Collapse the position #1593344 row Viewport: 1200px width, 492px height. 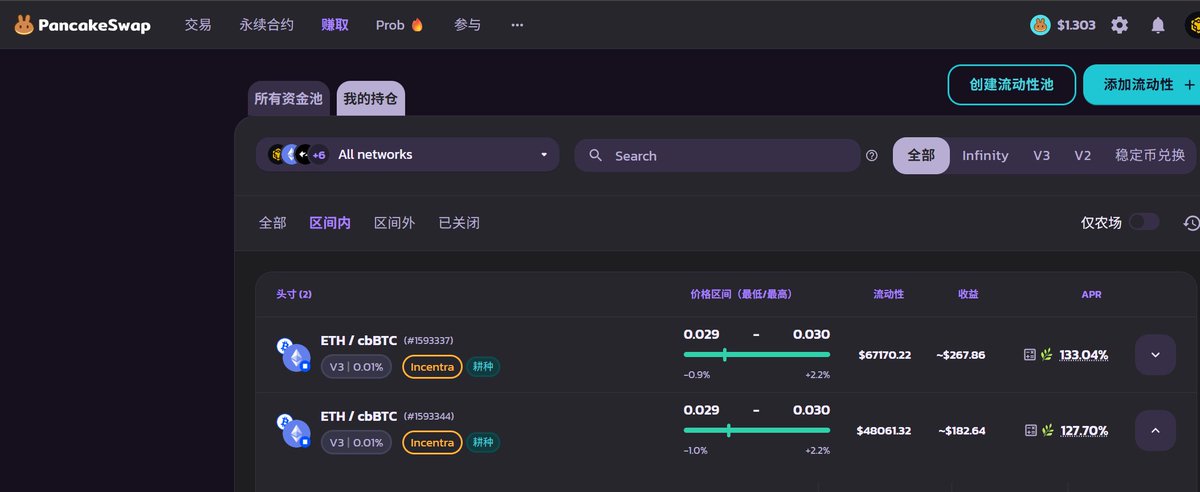(x=1155, y=430)
